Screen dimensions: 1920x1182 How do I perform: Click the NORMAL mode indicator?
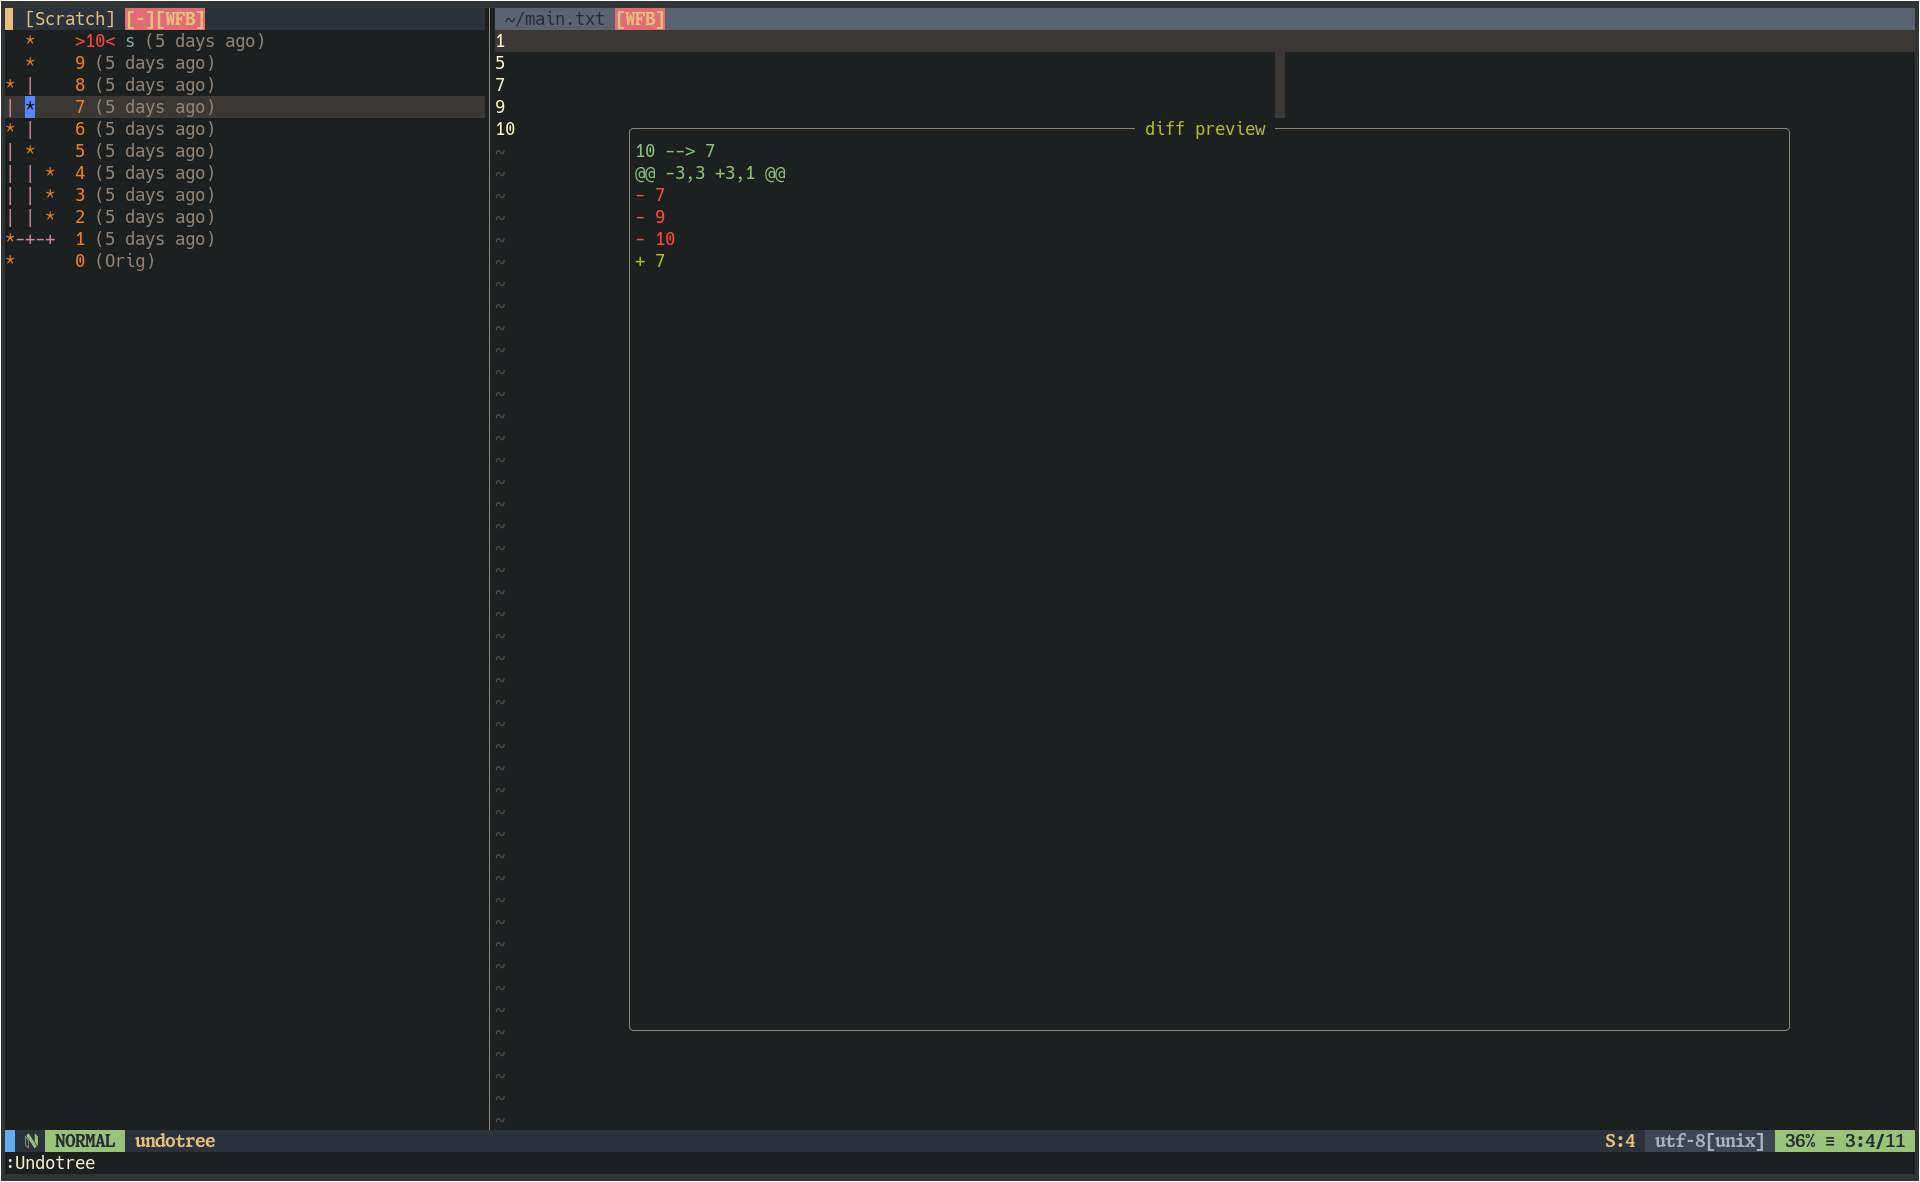click(84, 1141)
